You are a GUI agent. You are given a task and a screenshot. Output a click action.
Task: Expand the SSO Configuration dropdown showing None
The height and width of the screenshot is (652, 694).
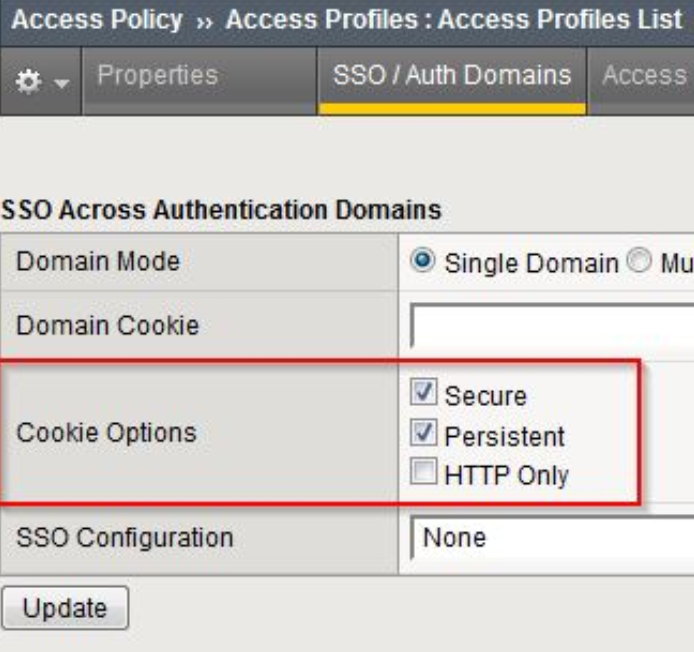552,537
